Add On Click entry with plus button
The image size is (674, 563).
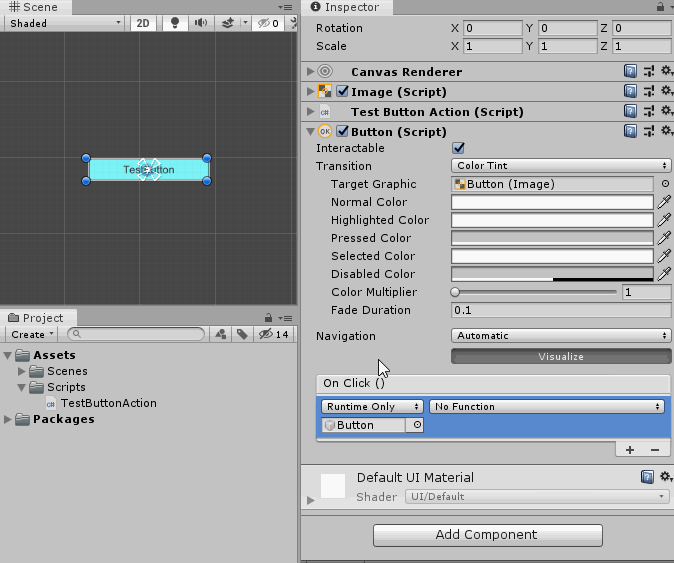[x=630, y=450]
